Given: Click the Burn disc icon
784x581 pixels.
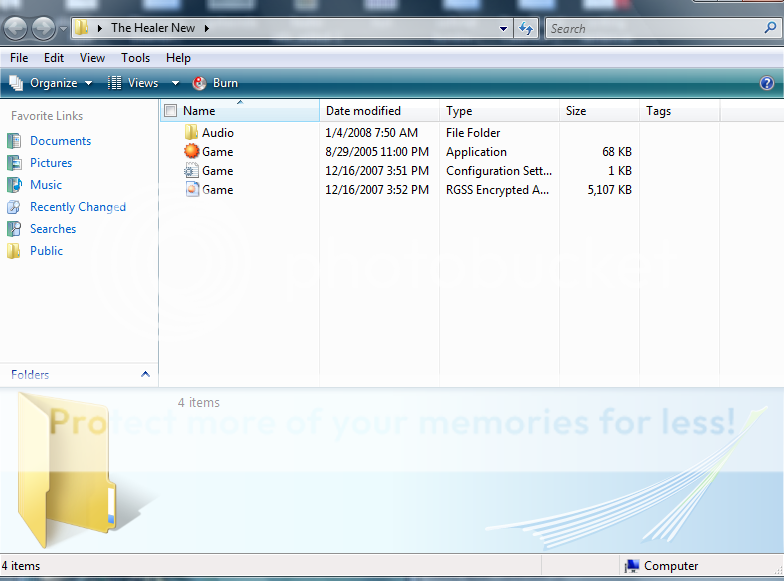Looking at the screenshot, I should click(200, 83).
